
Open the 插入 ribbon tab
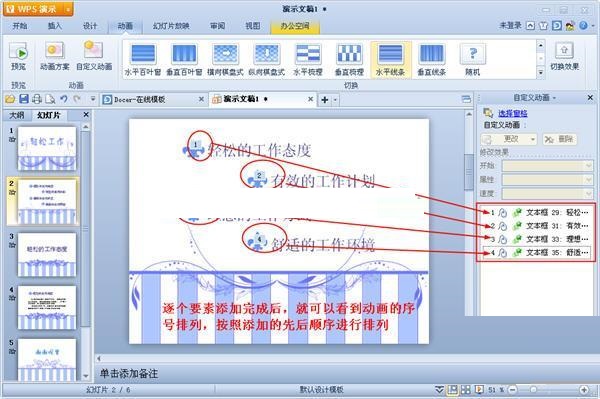pos(54,26)
